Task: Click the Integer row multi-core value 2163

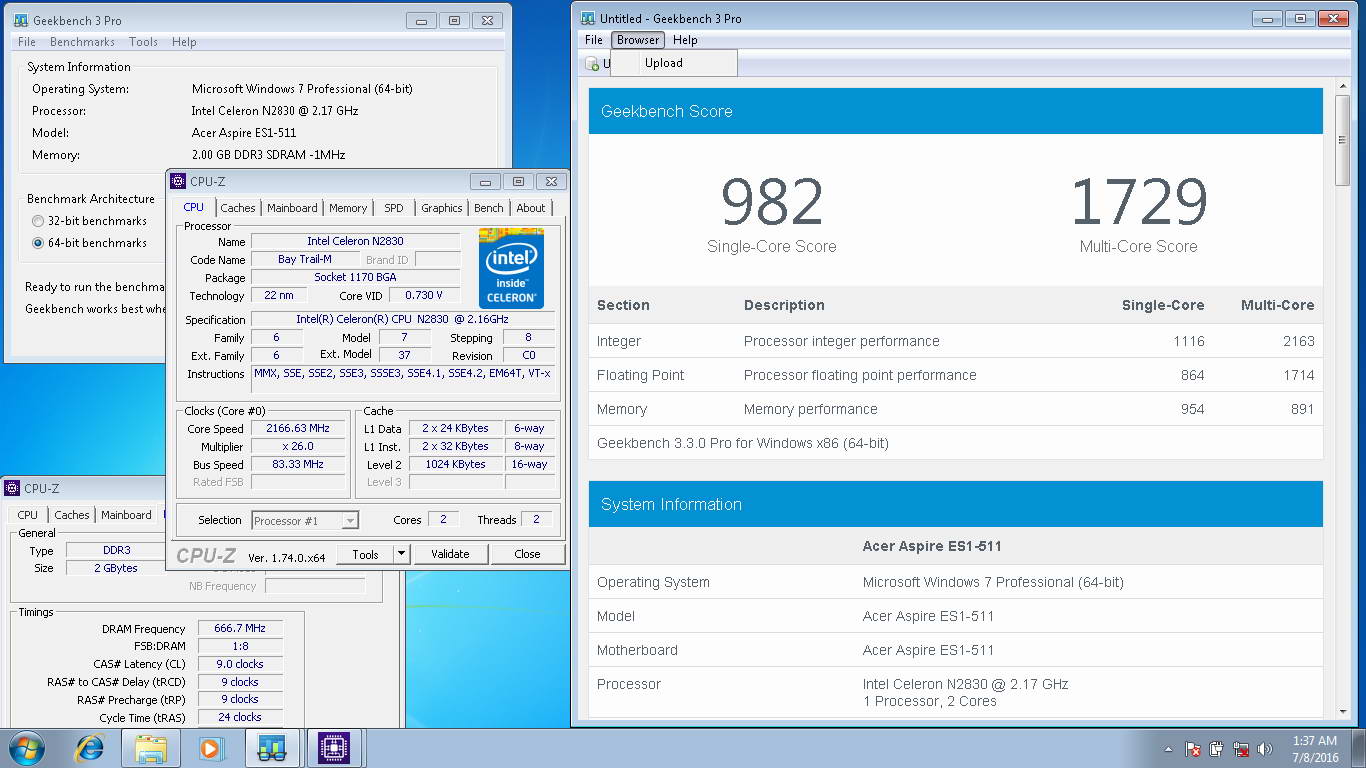Action: [1298, 341]
